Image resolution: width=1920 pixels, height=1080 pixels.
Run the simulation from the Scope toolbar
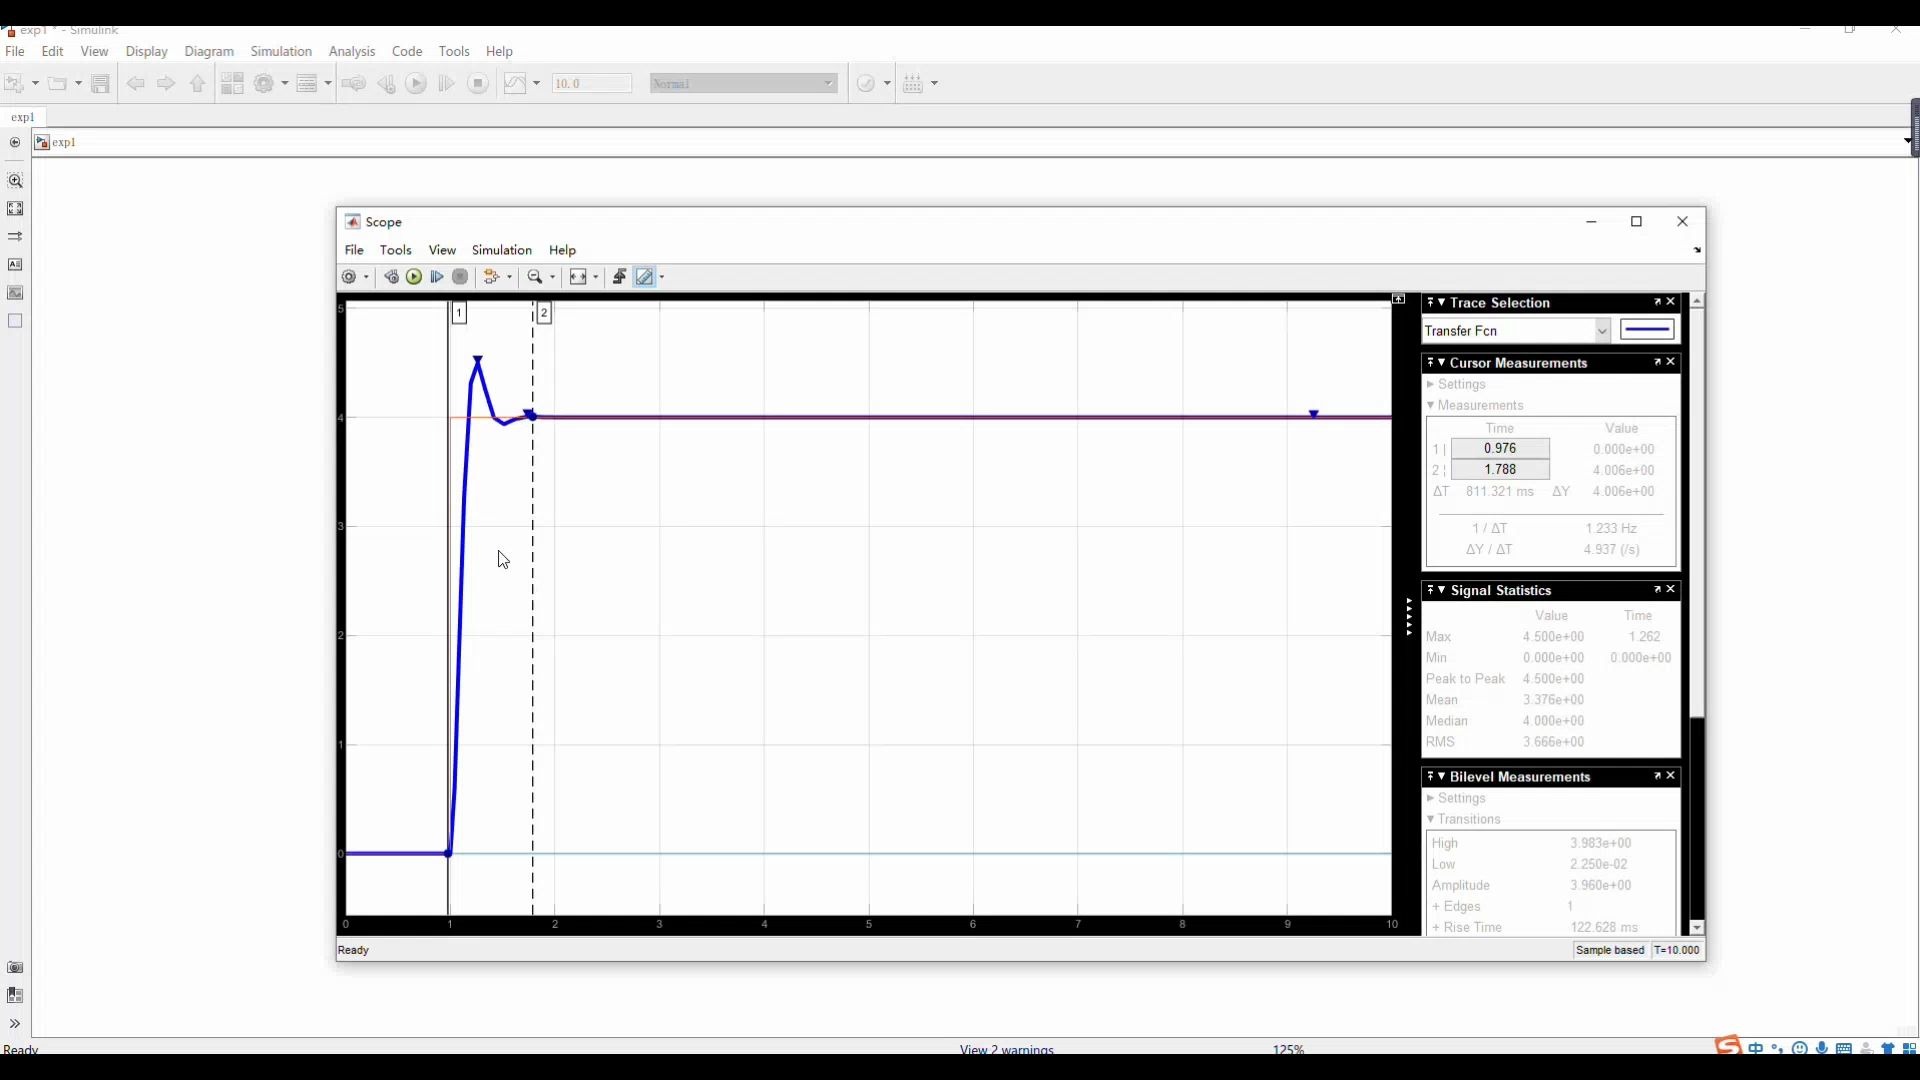(413, 277)
